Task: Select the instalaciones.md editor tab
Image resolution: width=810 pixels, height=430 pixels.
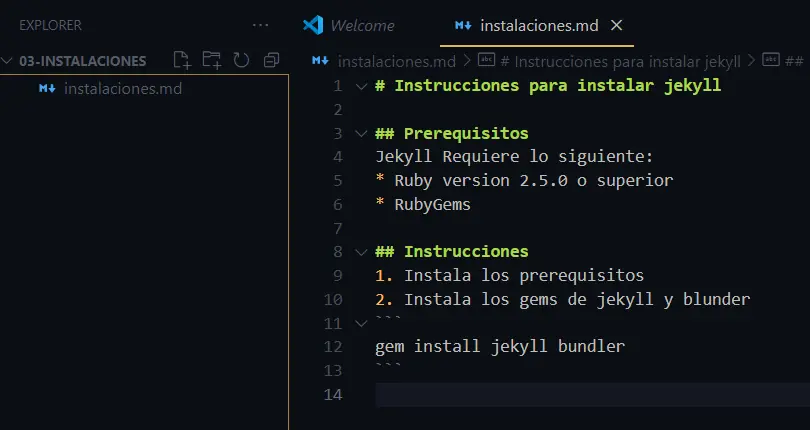Action: [x=539, y=25]
